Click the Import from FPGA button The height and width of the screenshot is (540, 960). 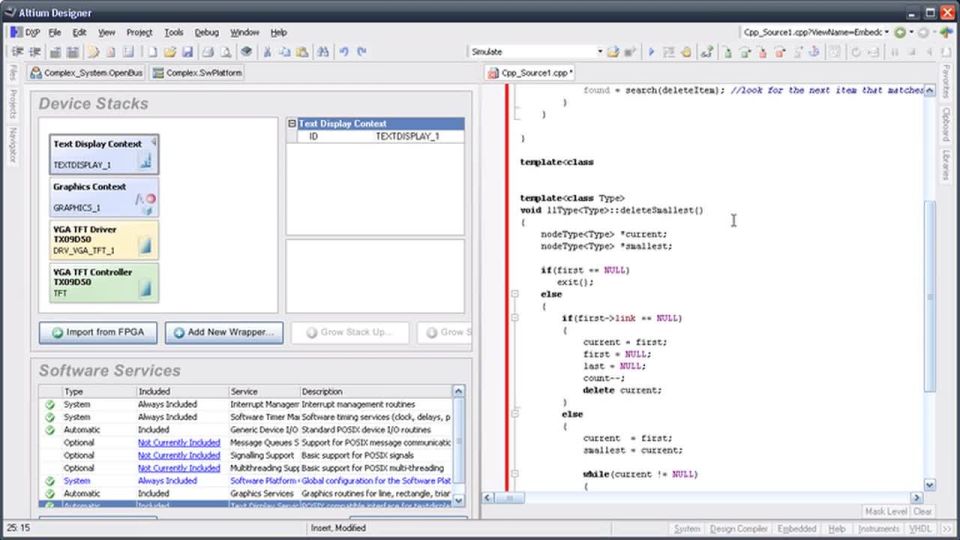point(98,332)
